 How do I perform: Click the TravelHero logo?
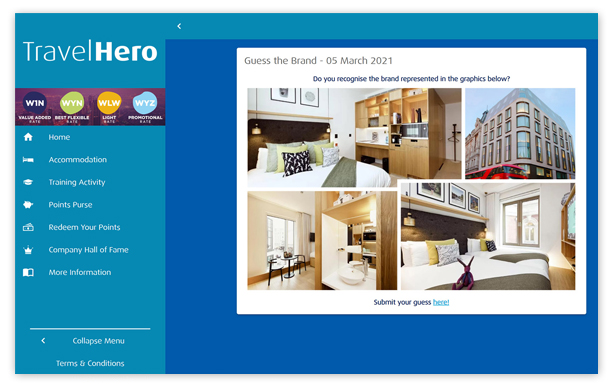pos(90,51)
